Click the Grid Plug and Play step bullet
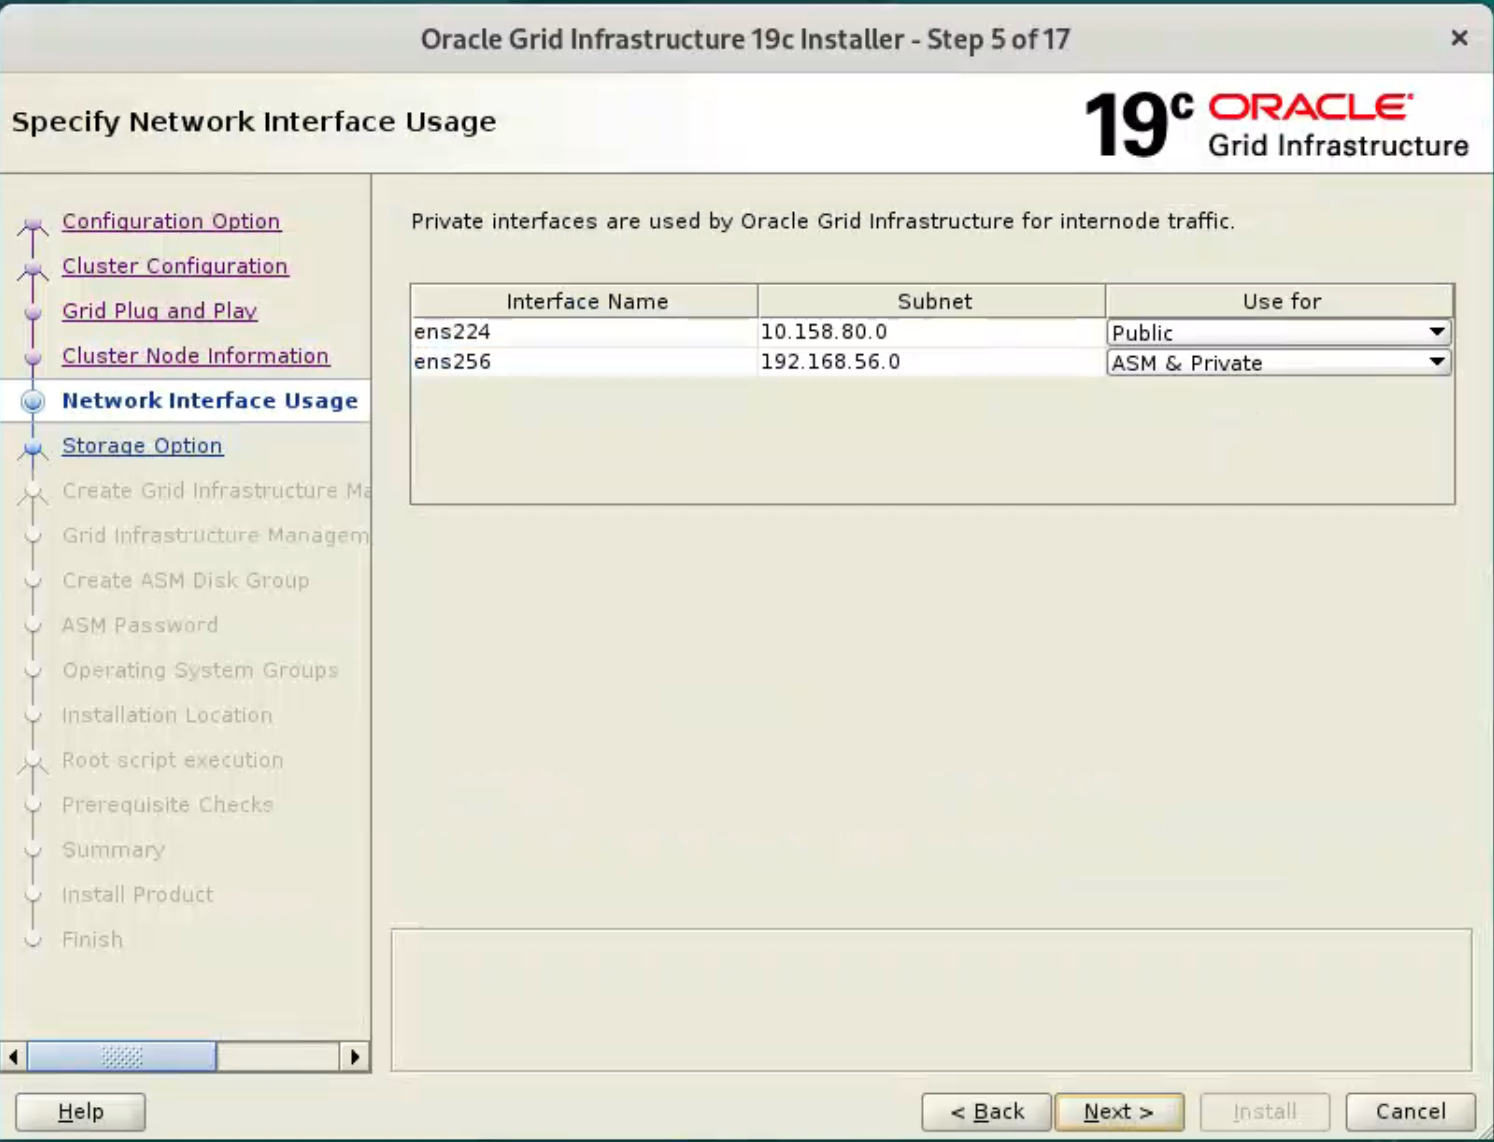This screenshot has width=1494, height=1142. (x=33, y=313)
